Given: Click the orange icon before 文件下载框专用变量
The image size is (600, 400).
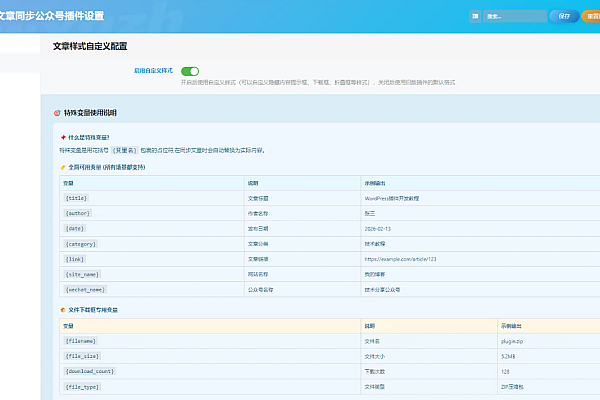Looking at the screenshot, I should point(63,310).
